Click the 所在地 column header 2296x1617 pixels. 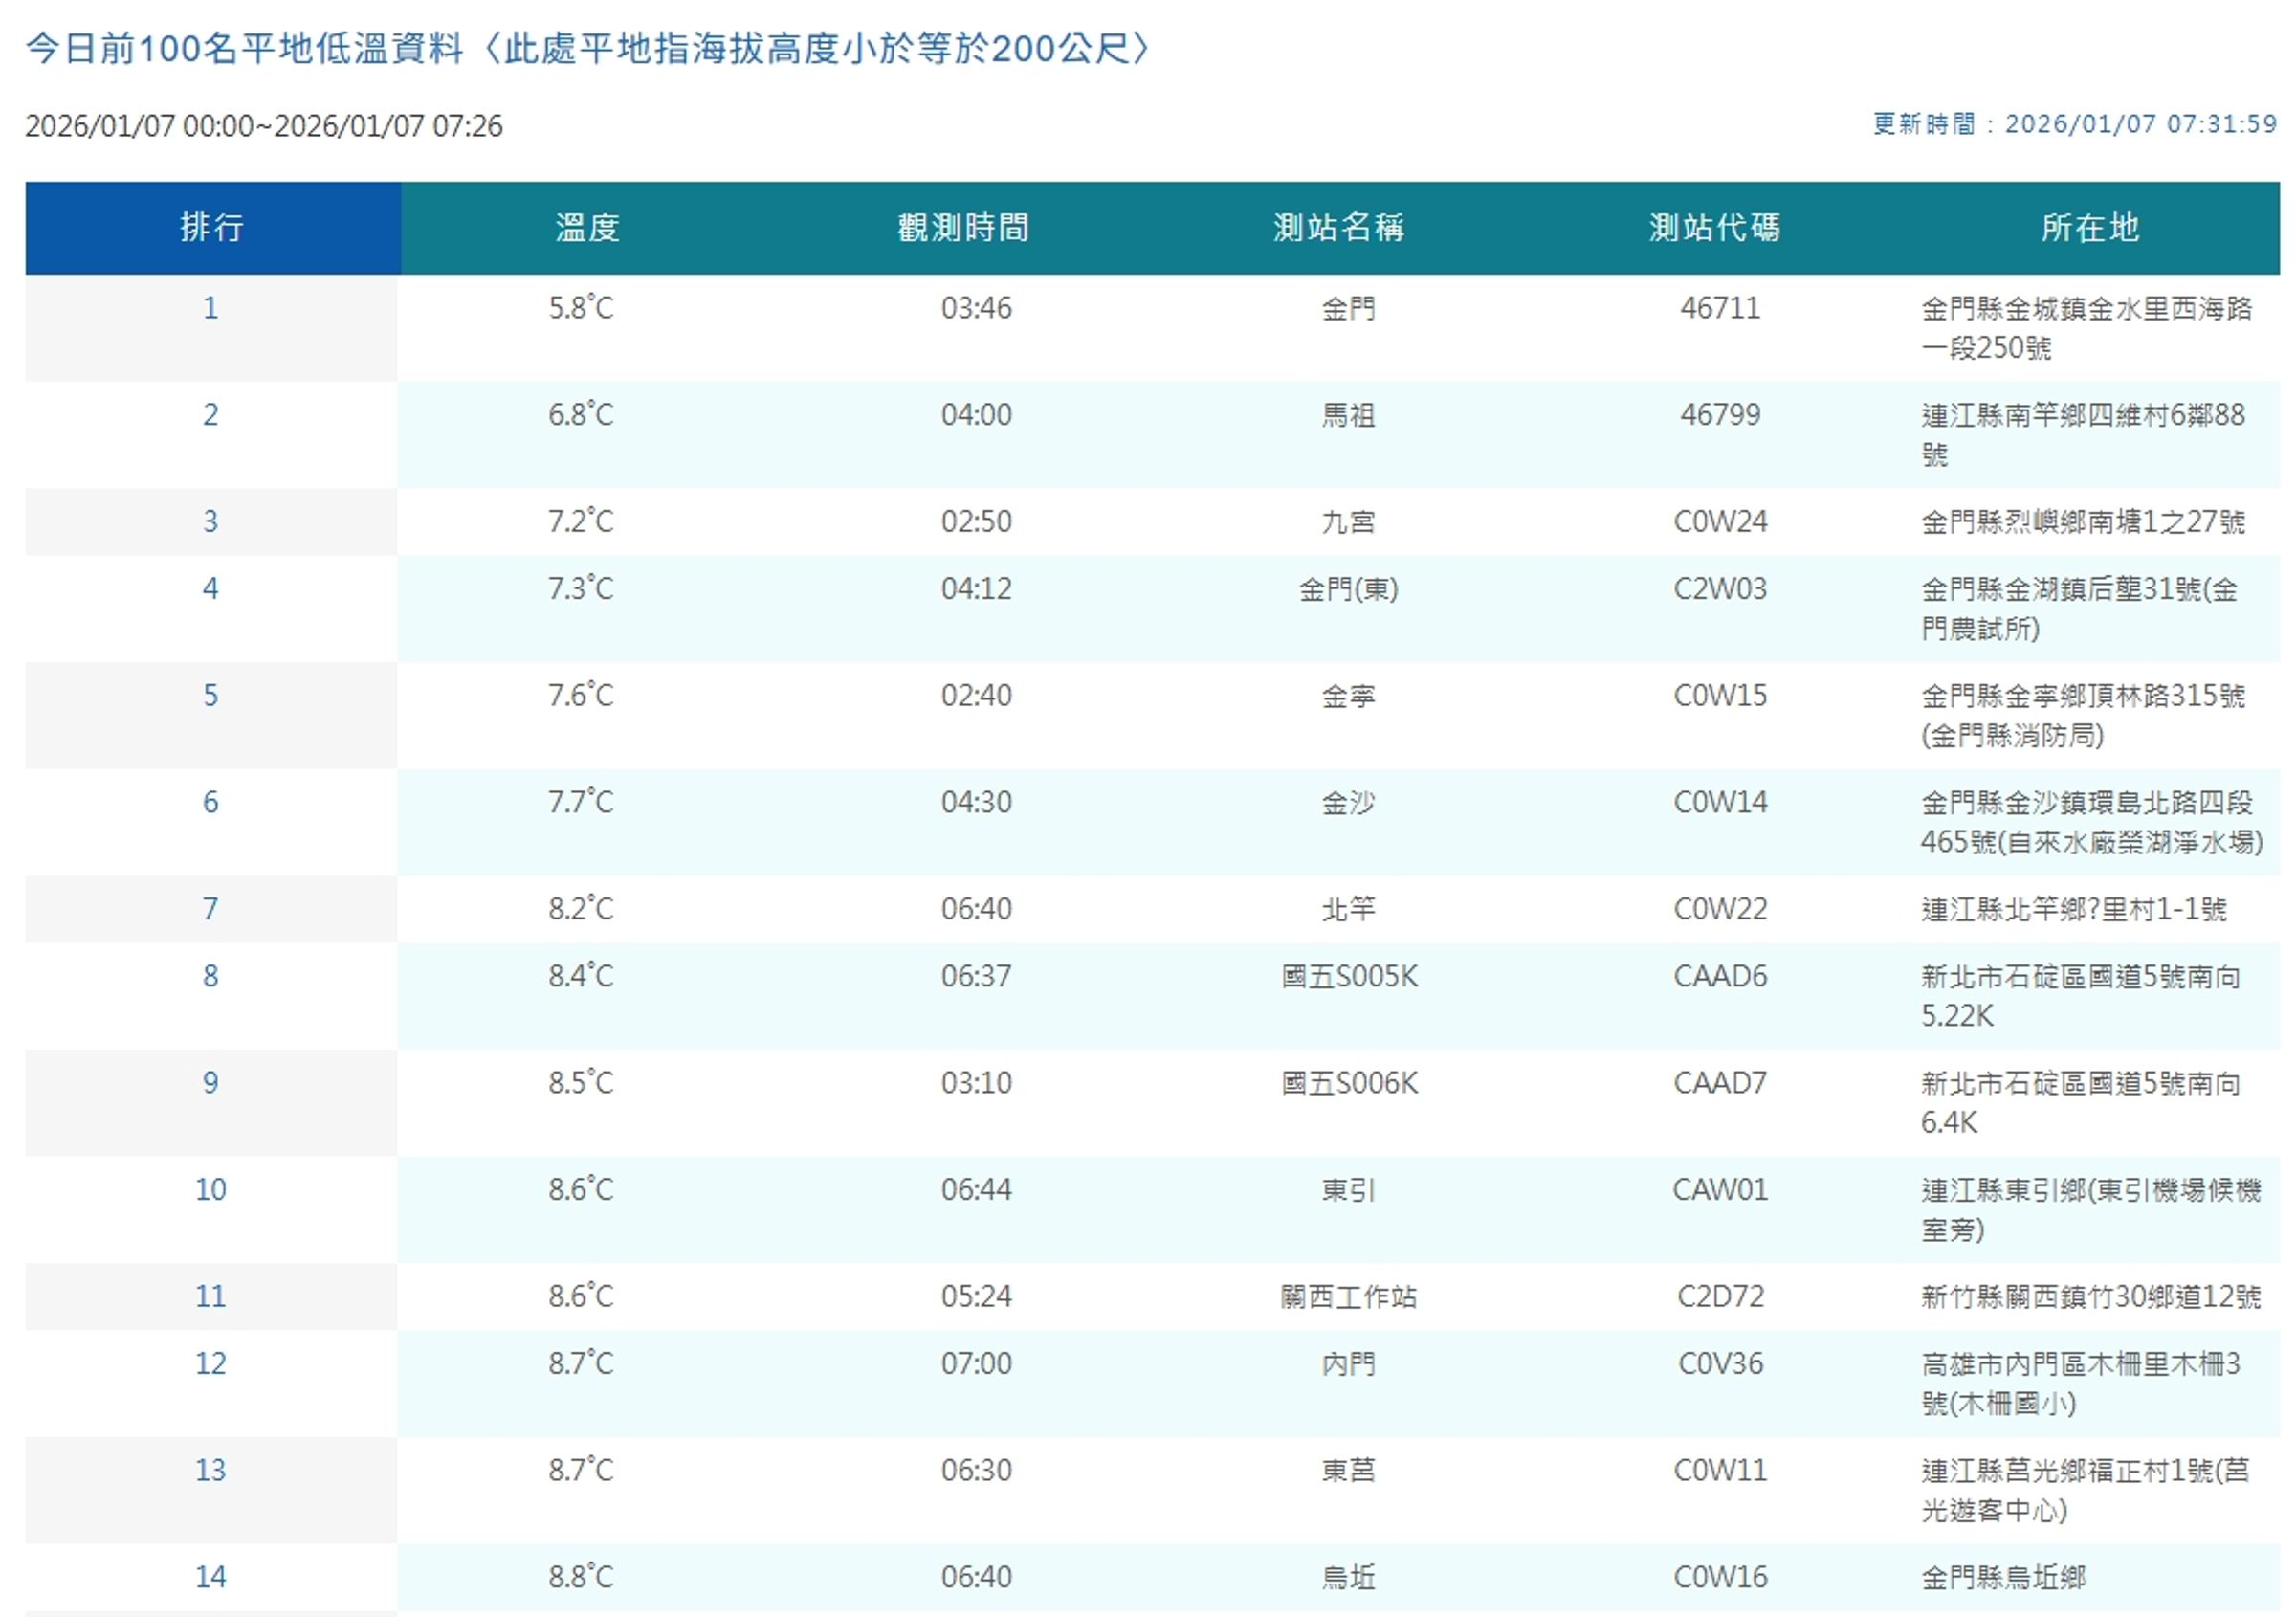click(2091, 228)
